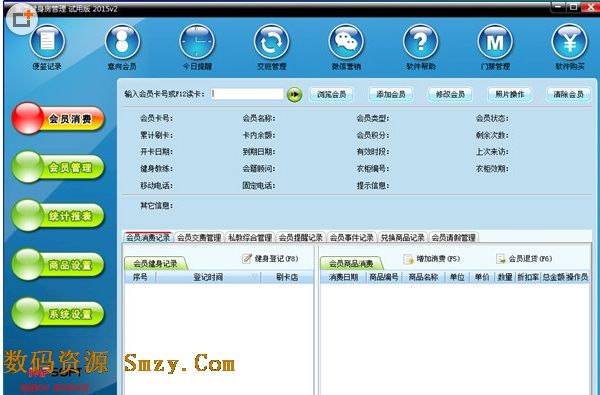600x395 pixels.
Task: Click the 到期日期 field label
Action: [x=259, y=152]
